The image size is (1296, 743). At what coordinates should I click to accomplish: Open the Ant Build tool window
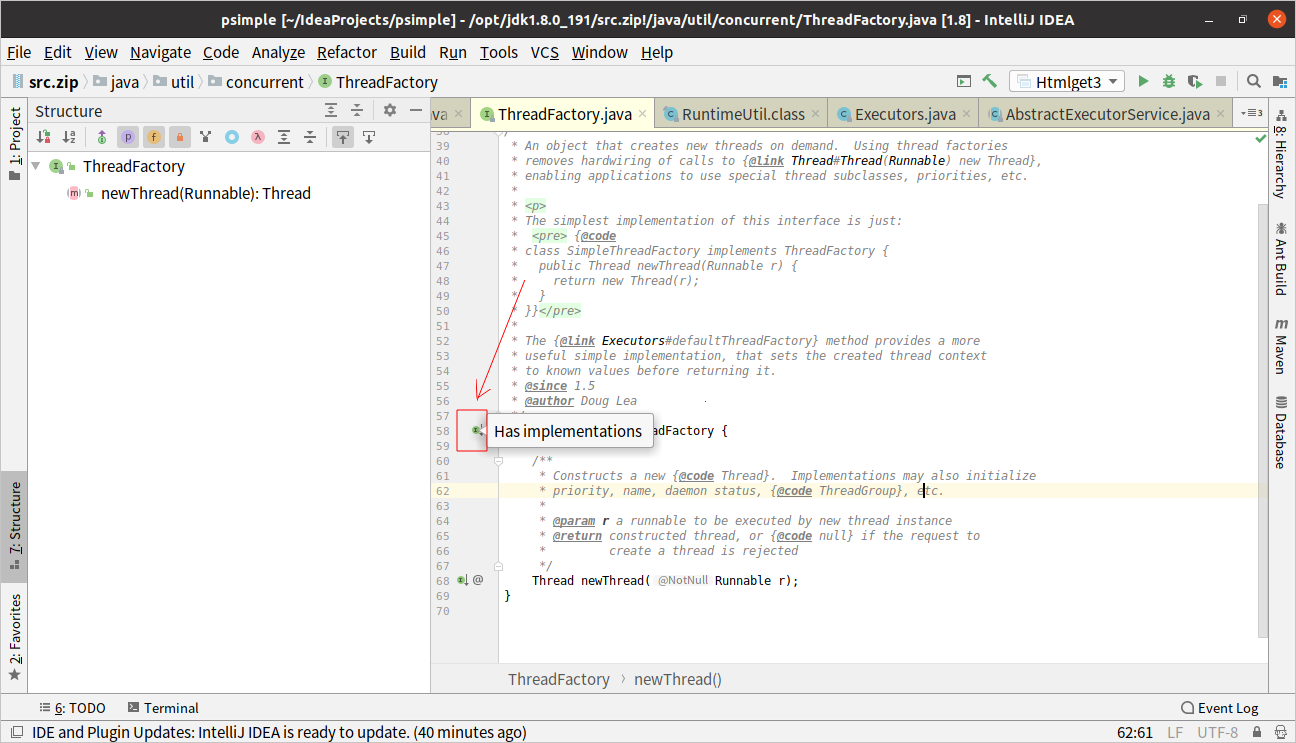(x=1281, y=260)
